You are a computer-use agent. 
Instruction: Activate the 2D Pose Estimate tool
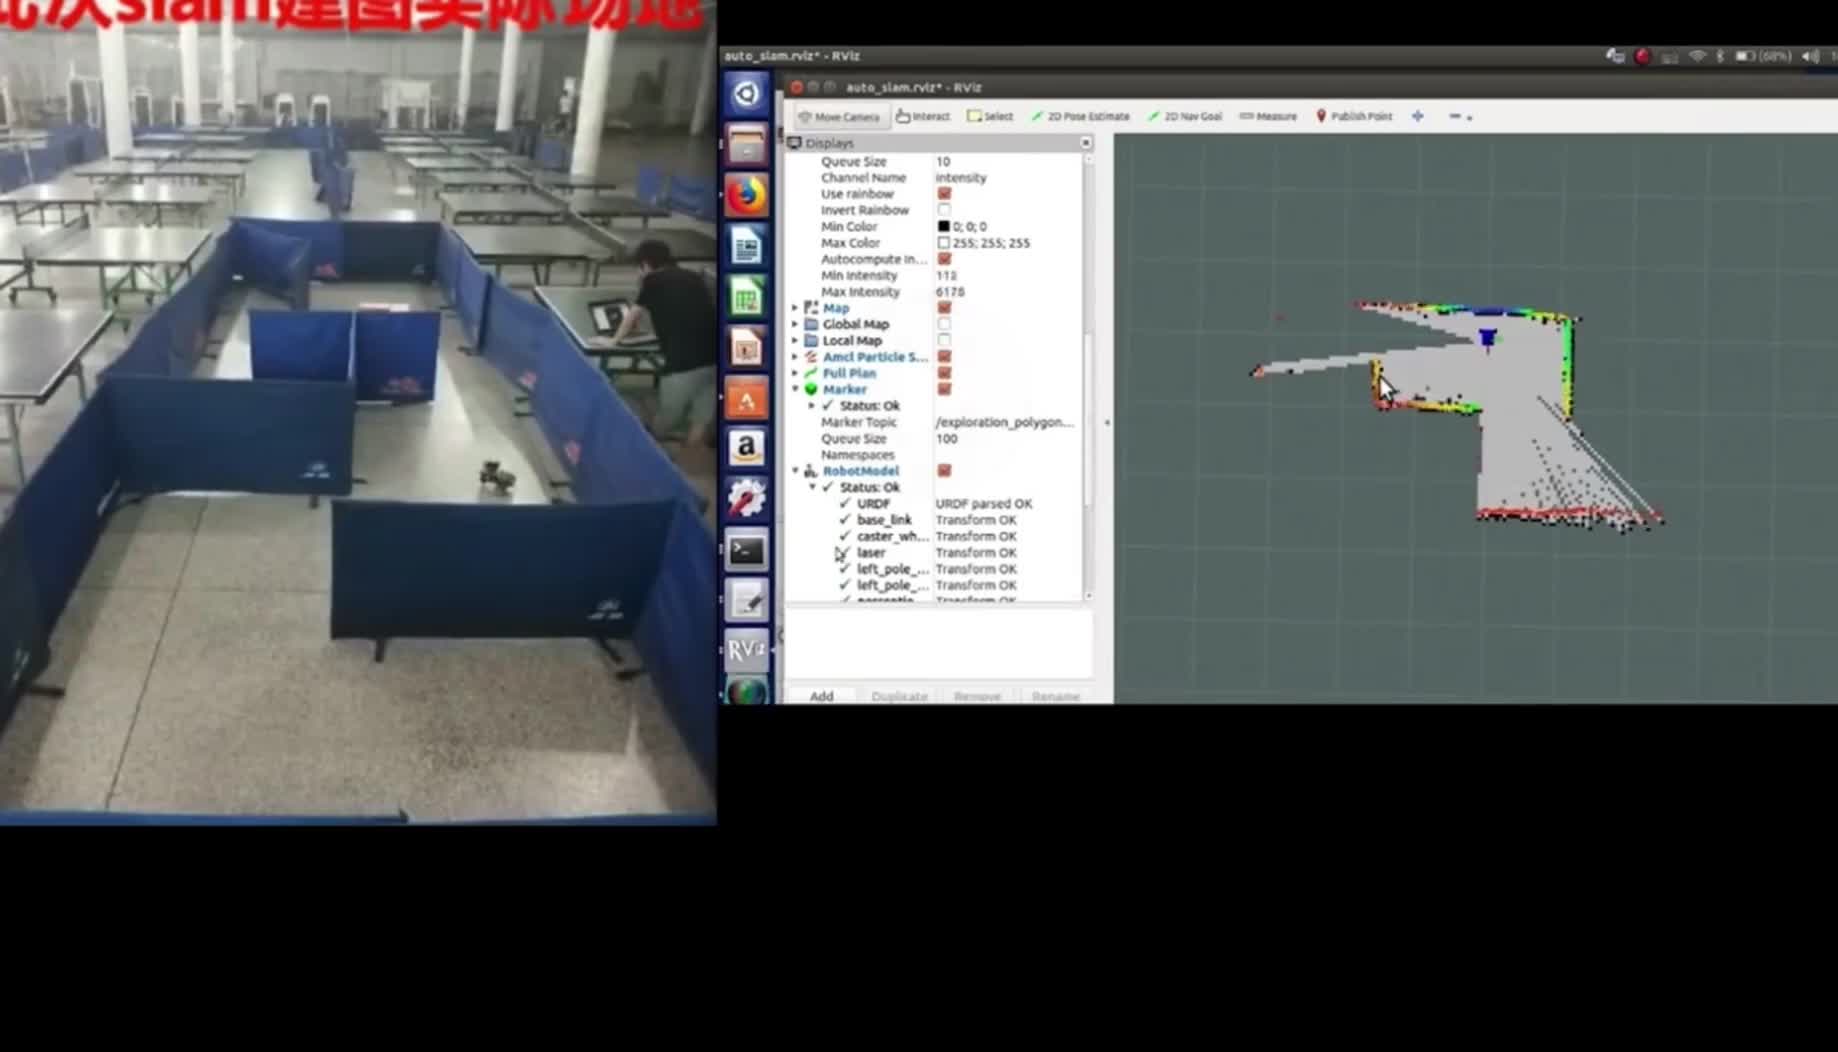[1080, 117]
